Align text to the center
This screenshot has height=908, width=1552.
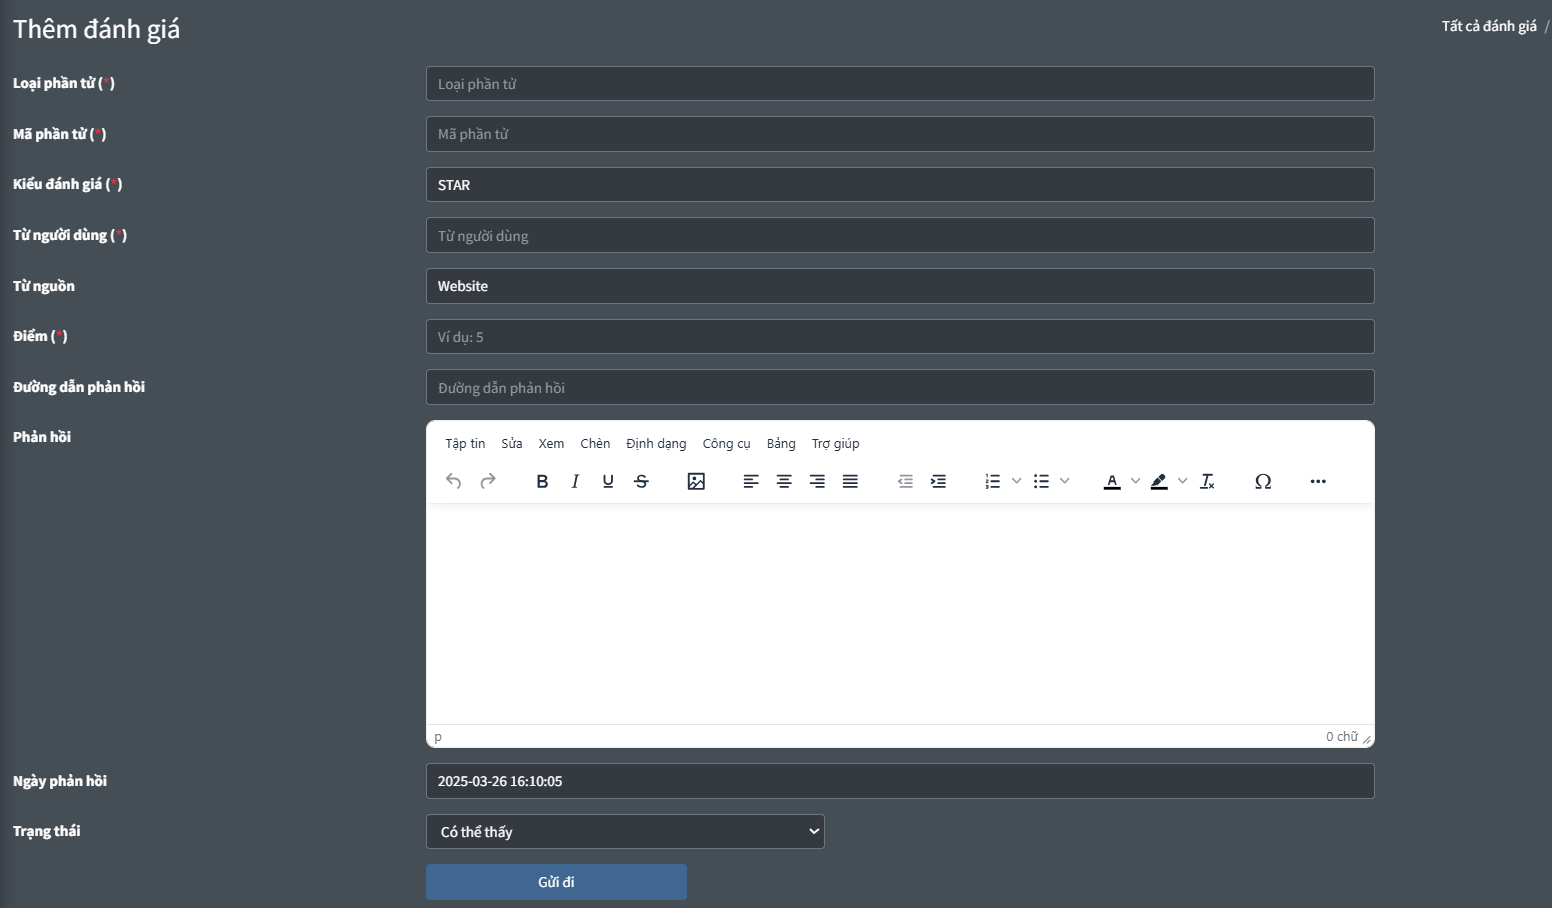[783, 481]
